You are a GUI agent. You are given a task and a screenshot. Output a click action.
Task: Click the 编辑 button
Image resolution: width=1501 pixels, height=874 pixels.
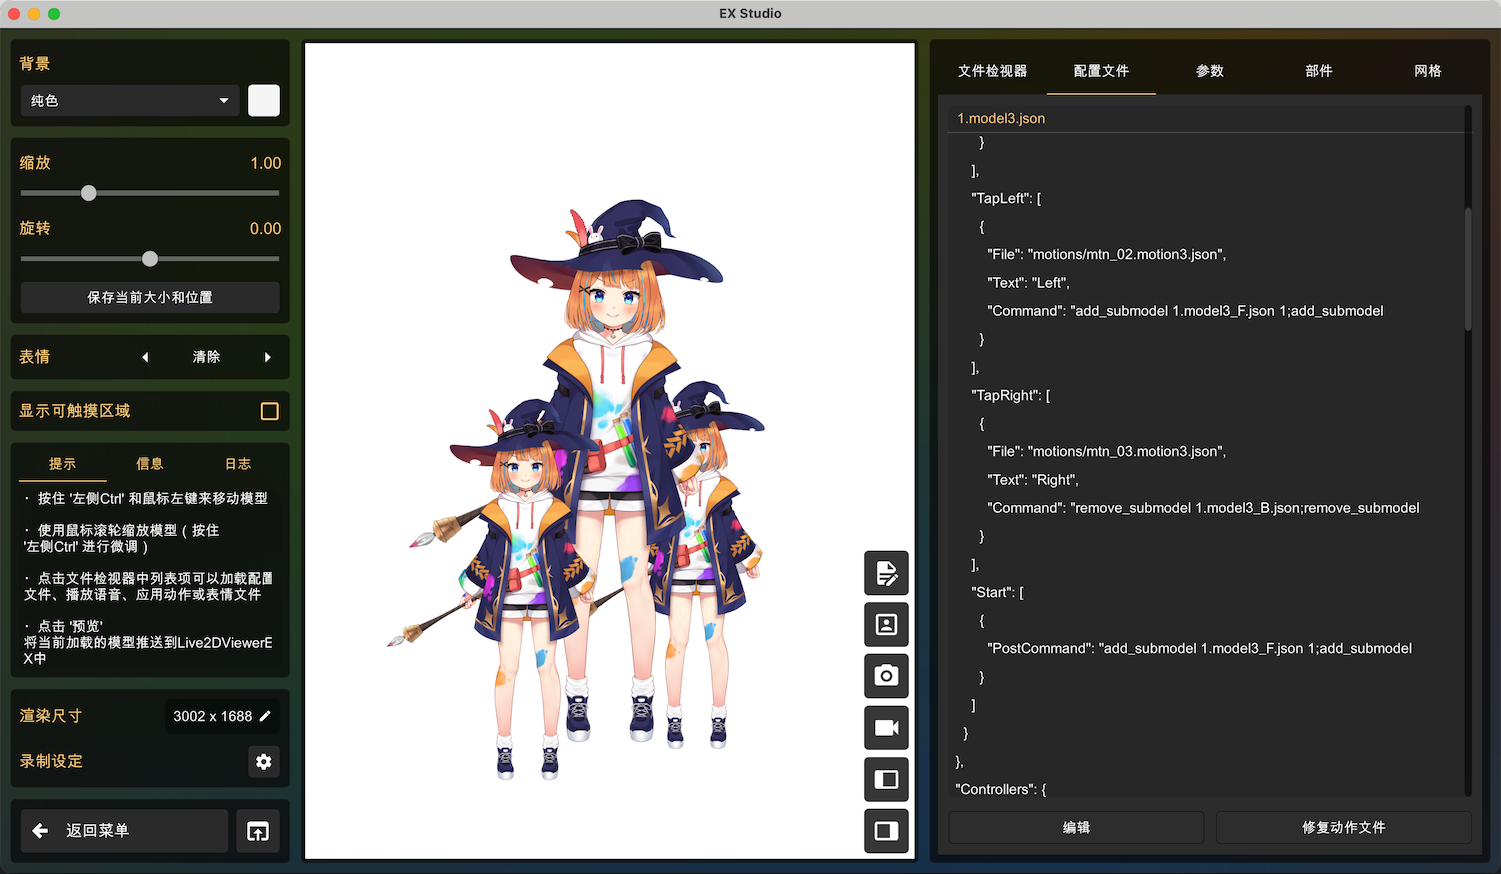[x=1076, y=828]
